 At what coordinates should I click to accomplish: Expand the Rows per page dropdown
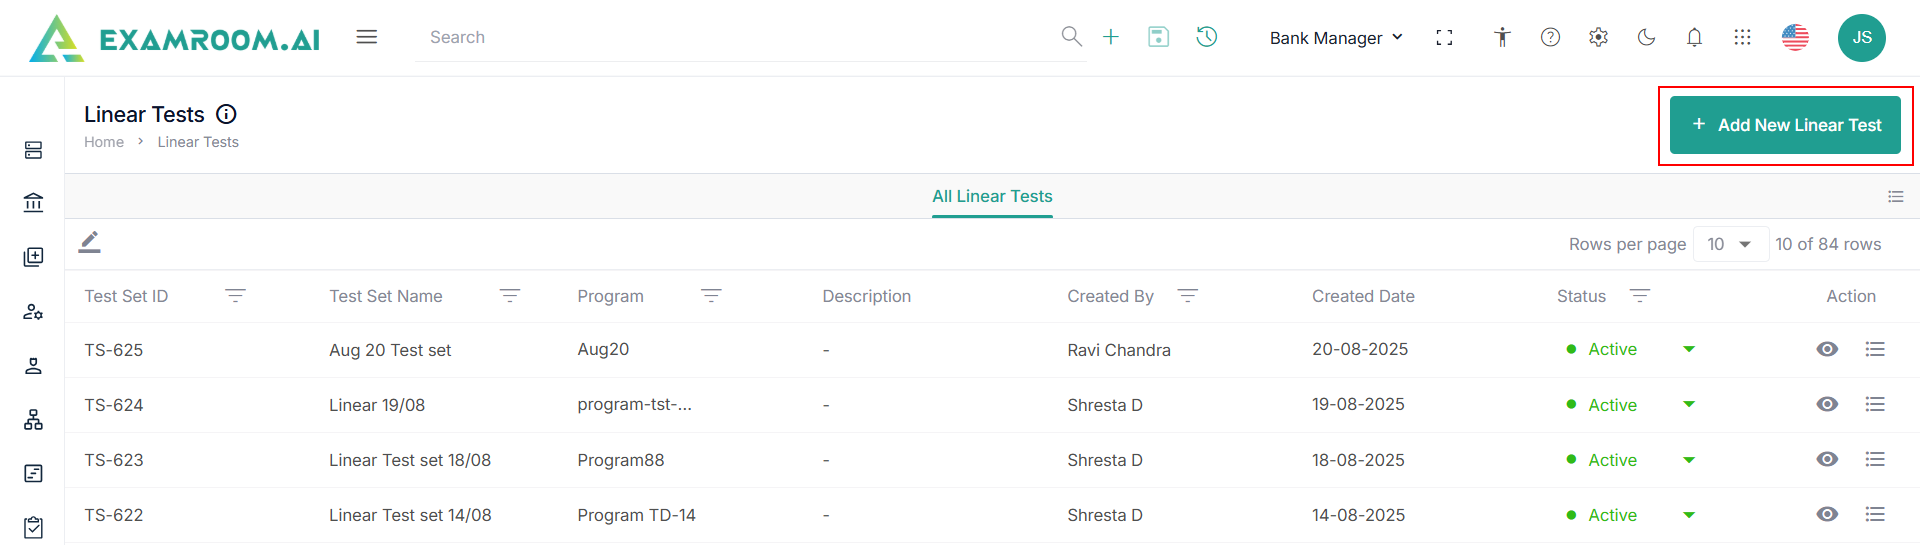point(1730,244)
